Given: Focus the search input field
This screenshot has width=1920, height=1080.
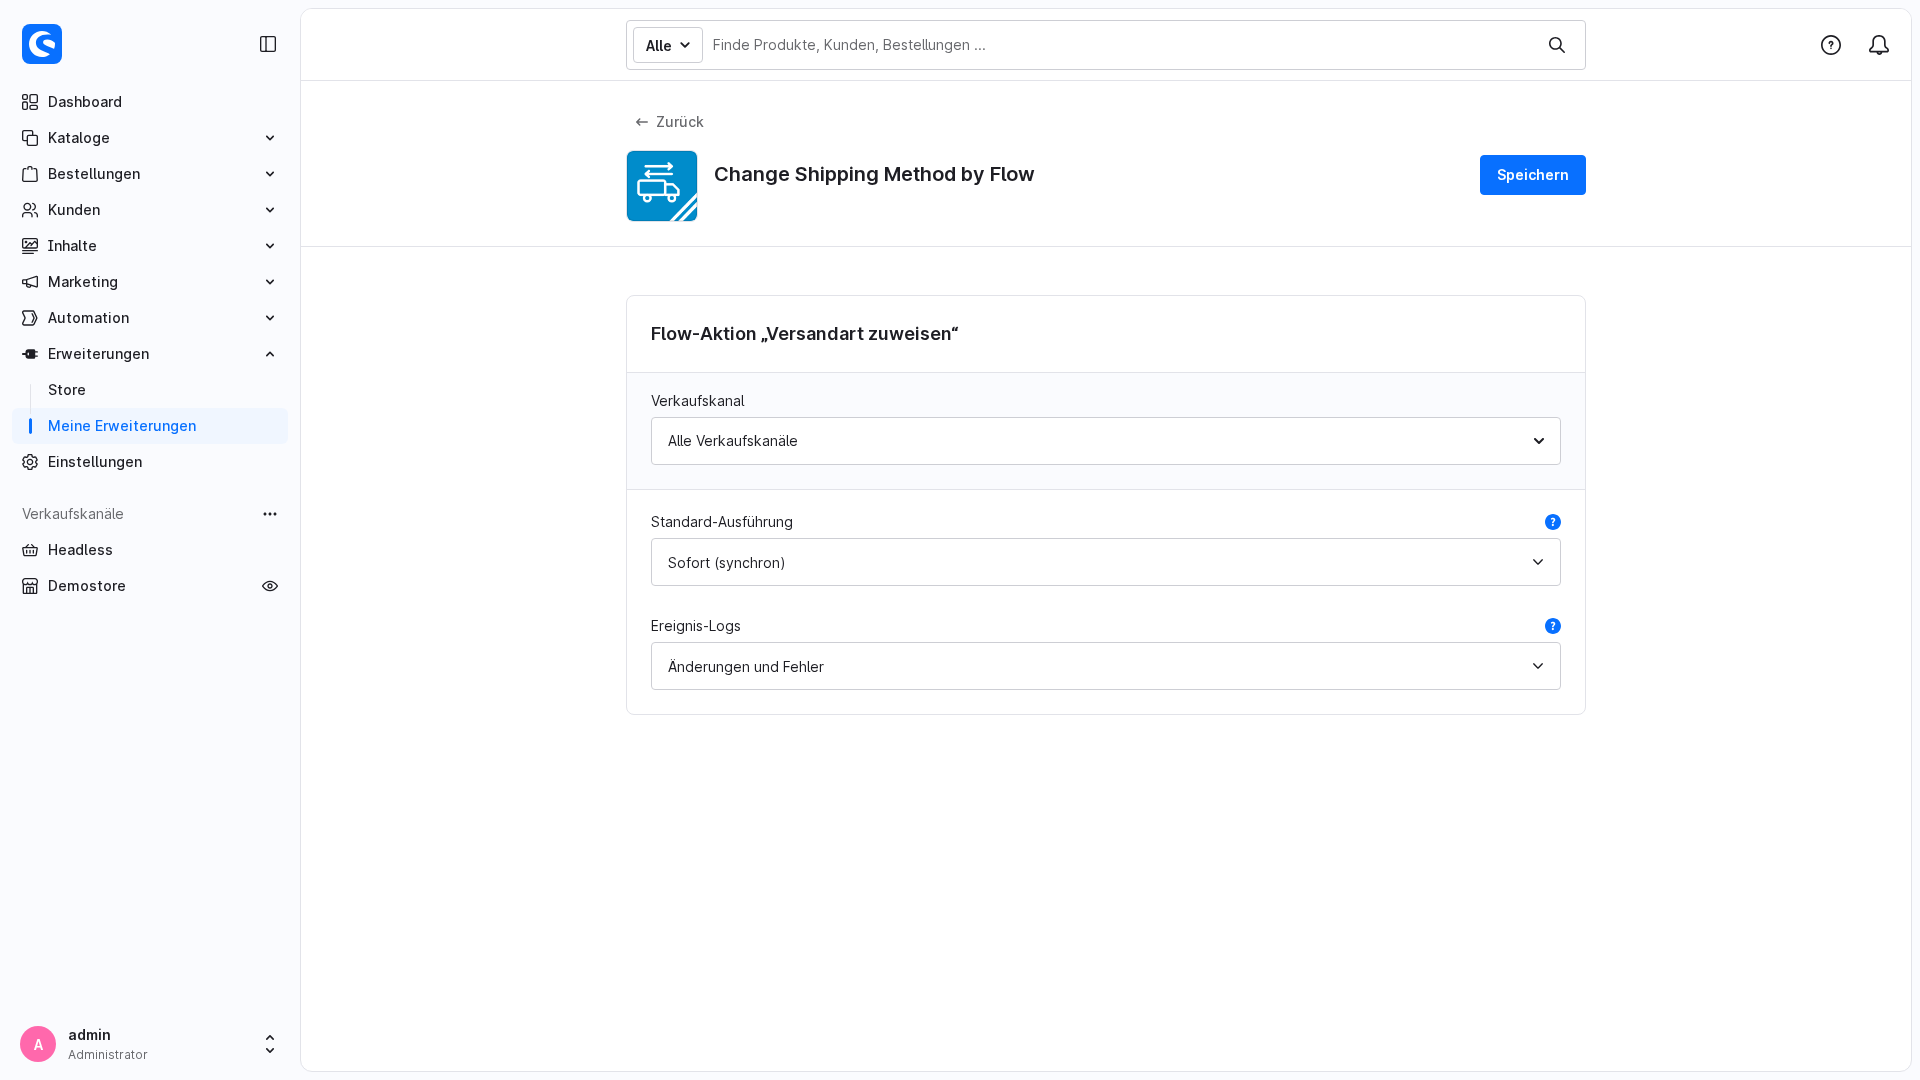Looking at the screenshot, I should pos(1120,45).
